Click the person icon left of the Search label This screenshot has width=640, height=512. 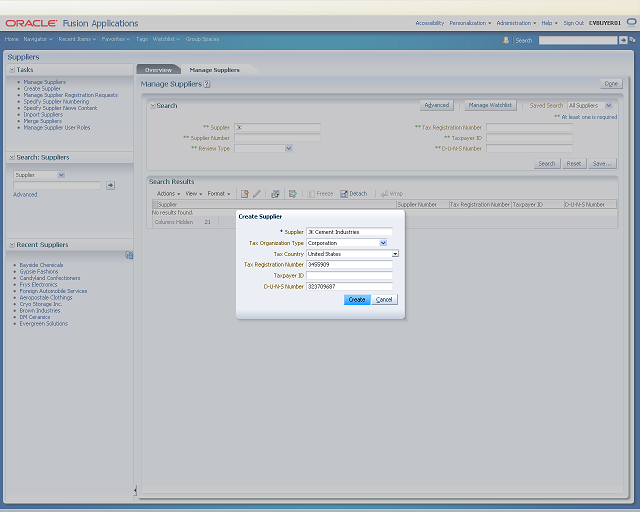(x=506, y=40)
